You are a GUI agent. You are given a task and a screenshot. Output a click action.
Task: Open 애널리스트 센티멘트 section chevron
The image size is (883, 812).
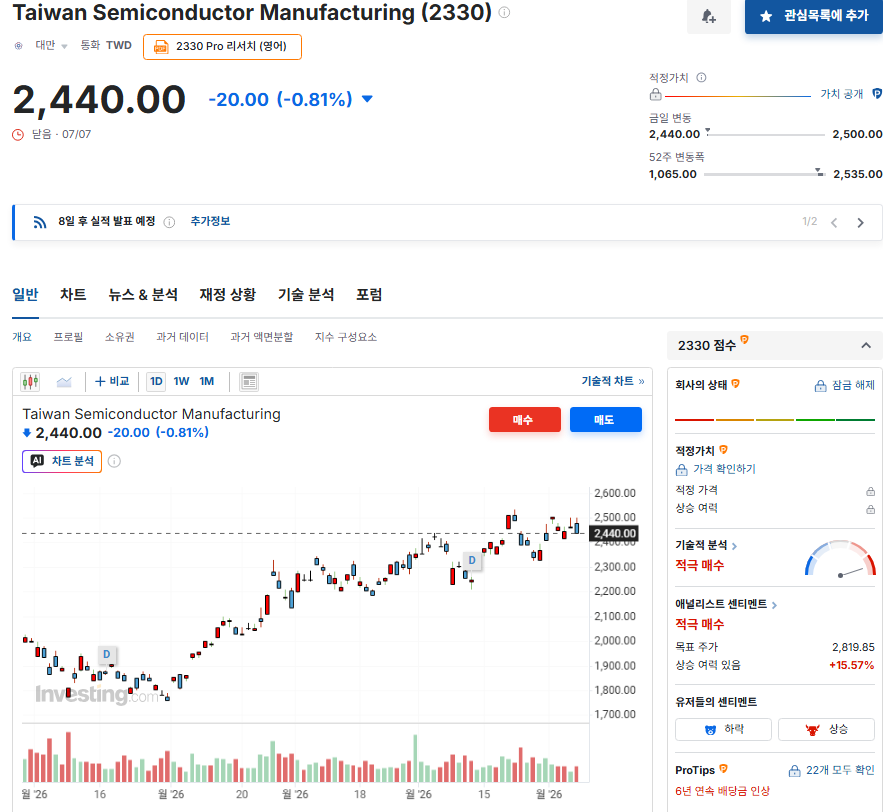click(x=774, y=605)
